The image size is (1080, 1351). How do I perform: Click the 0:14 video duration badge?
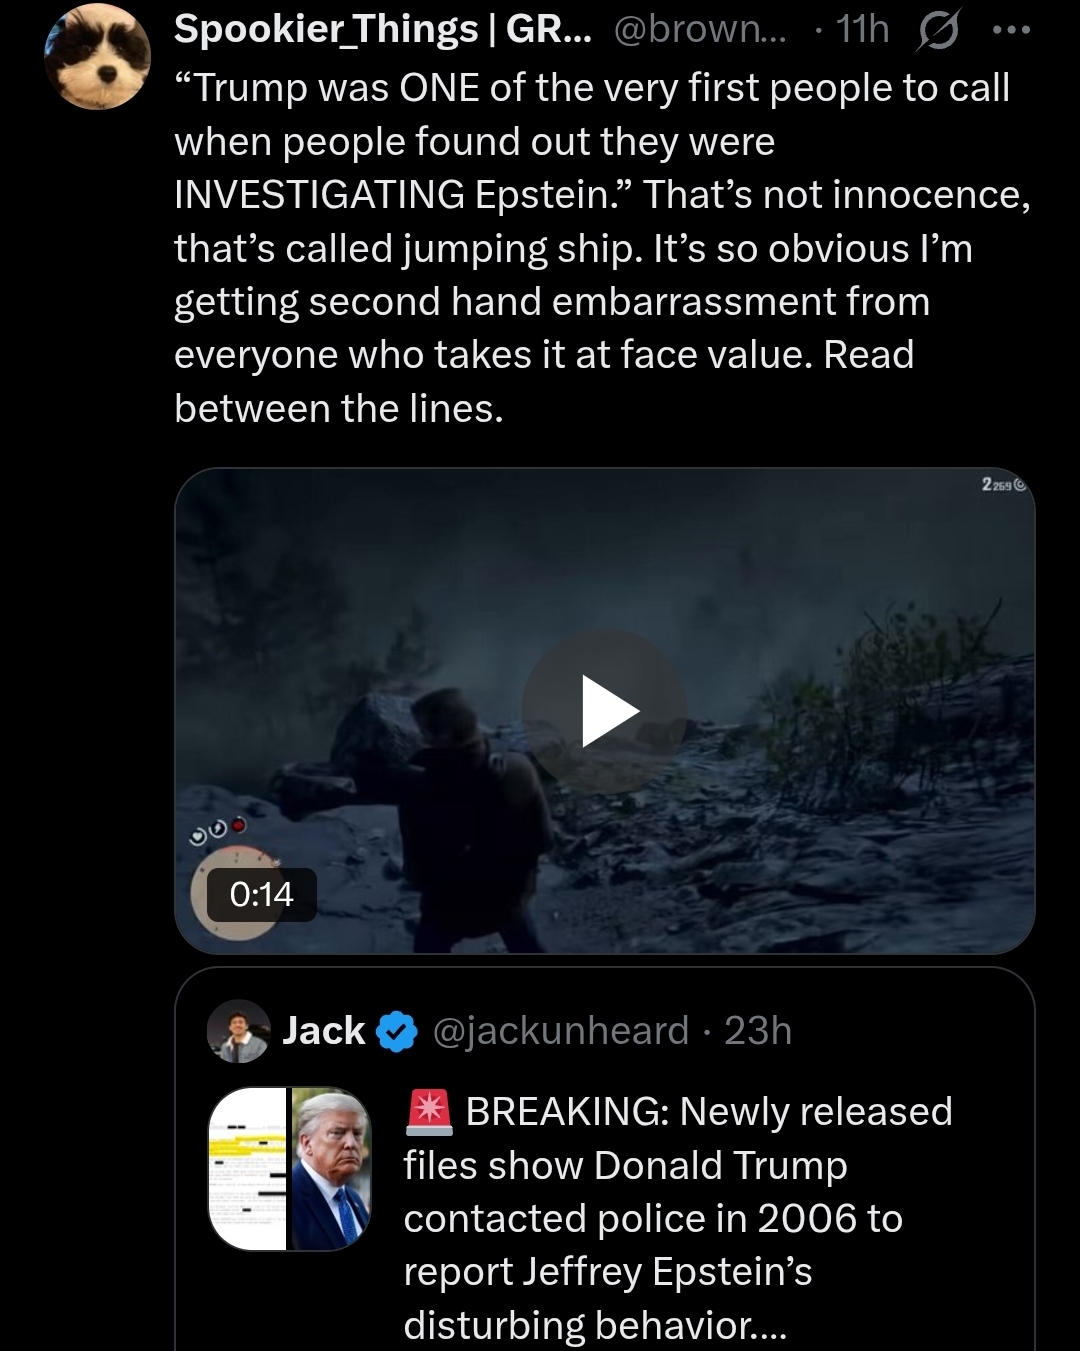pos(262,894)
